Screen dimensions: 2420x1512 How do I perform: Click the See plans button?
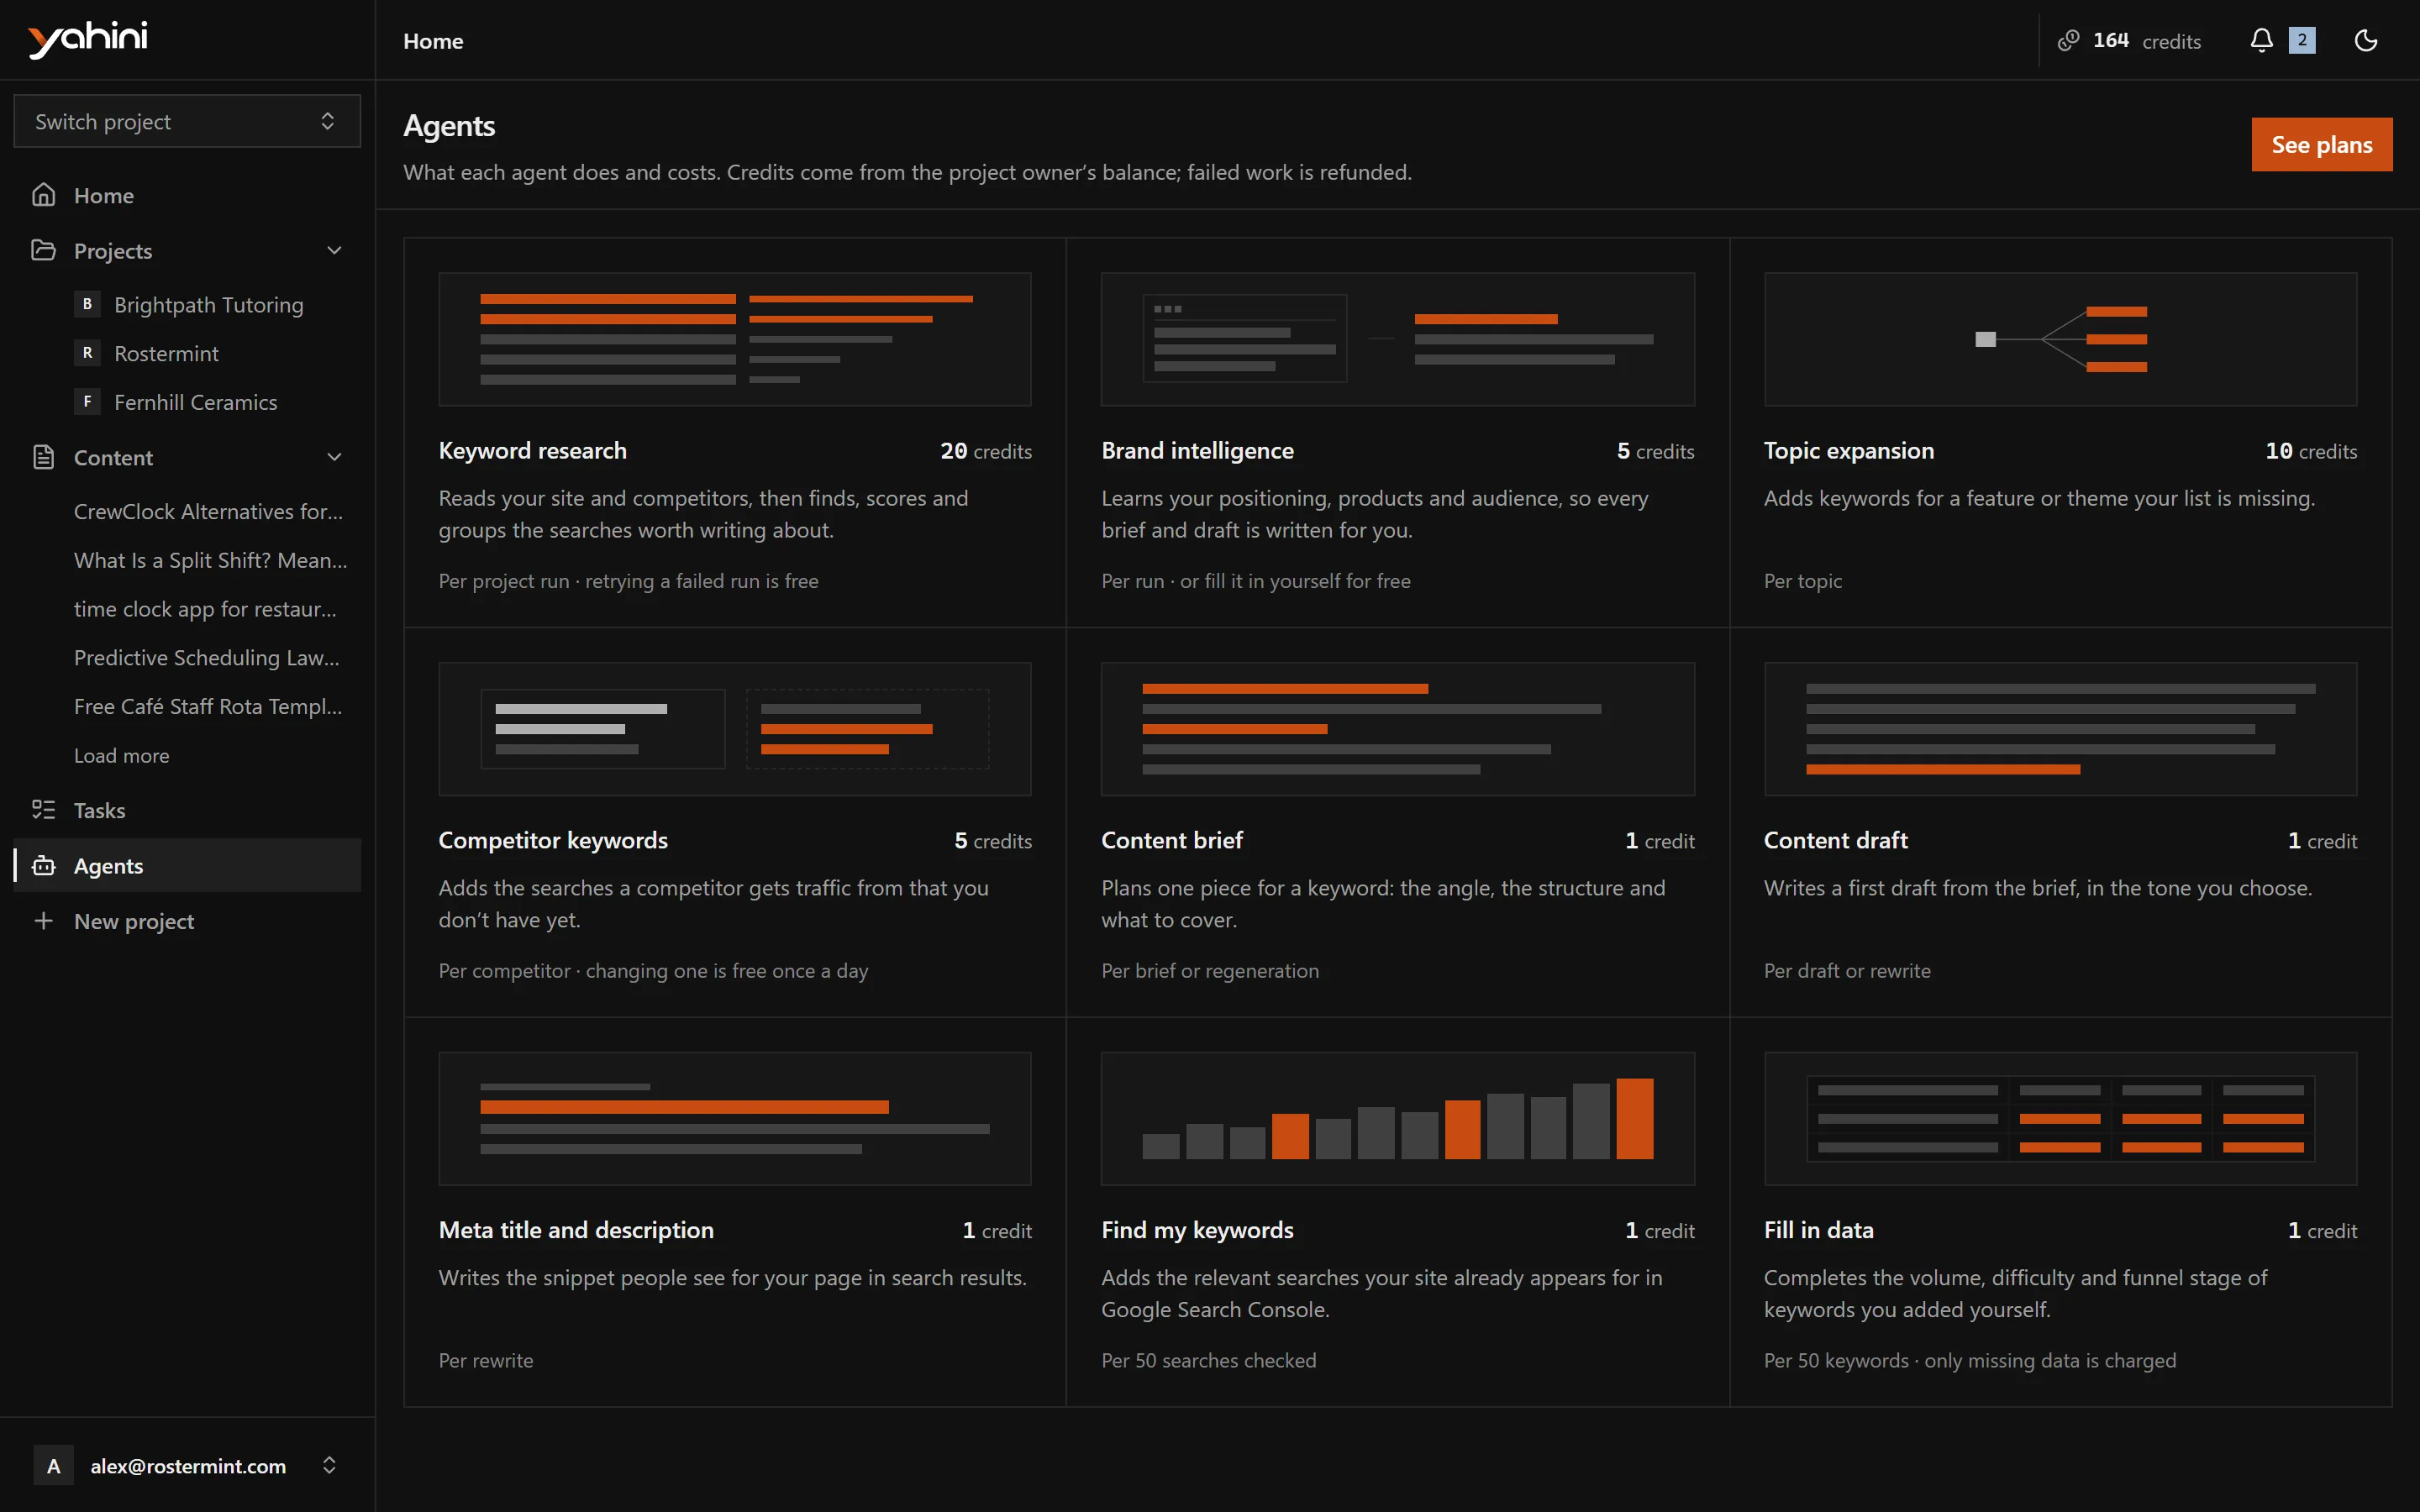[2321, 144]
